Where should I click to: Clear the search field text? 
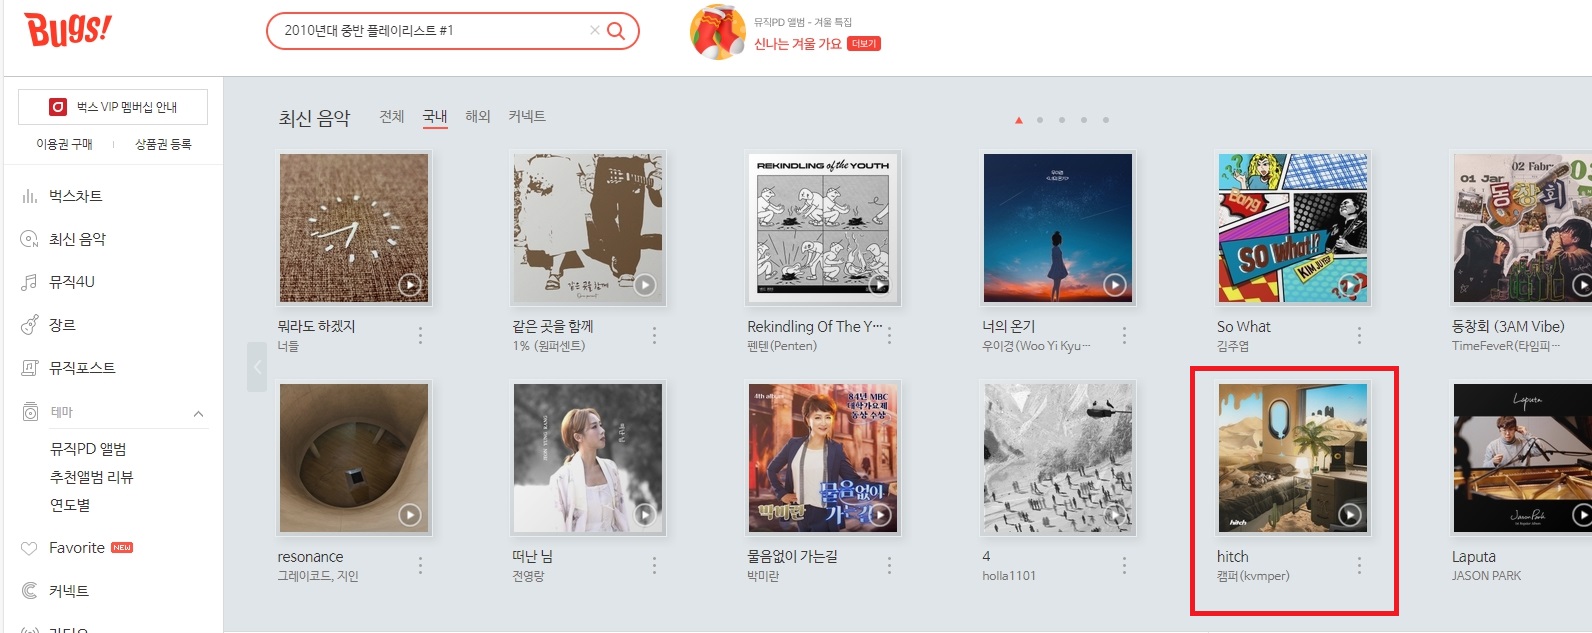click(595, 30)
